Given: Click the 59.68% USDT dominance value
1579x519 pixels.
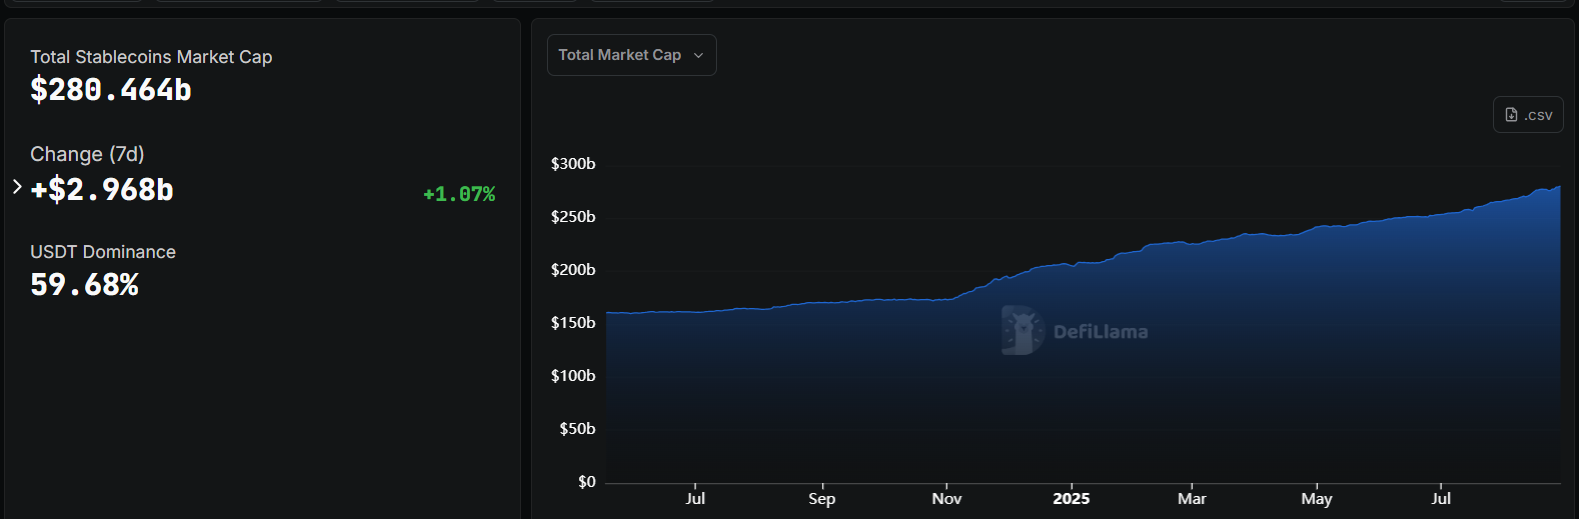Looking at the screenshot, I should 84,285.
